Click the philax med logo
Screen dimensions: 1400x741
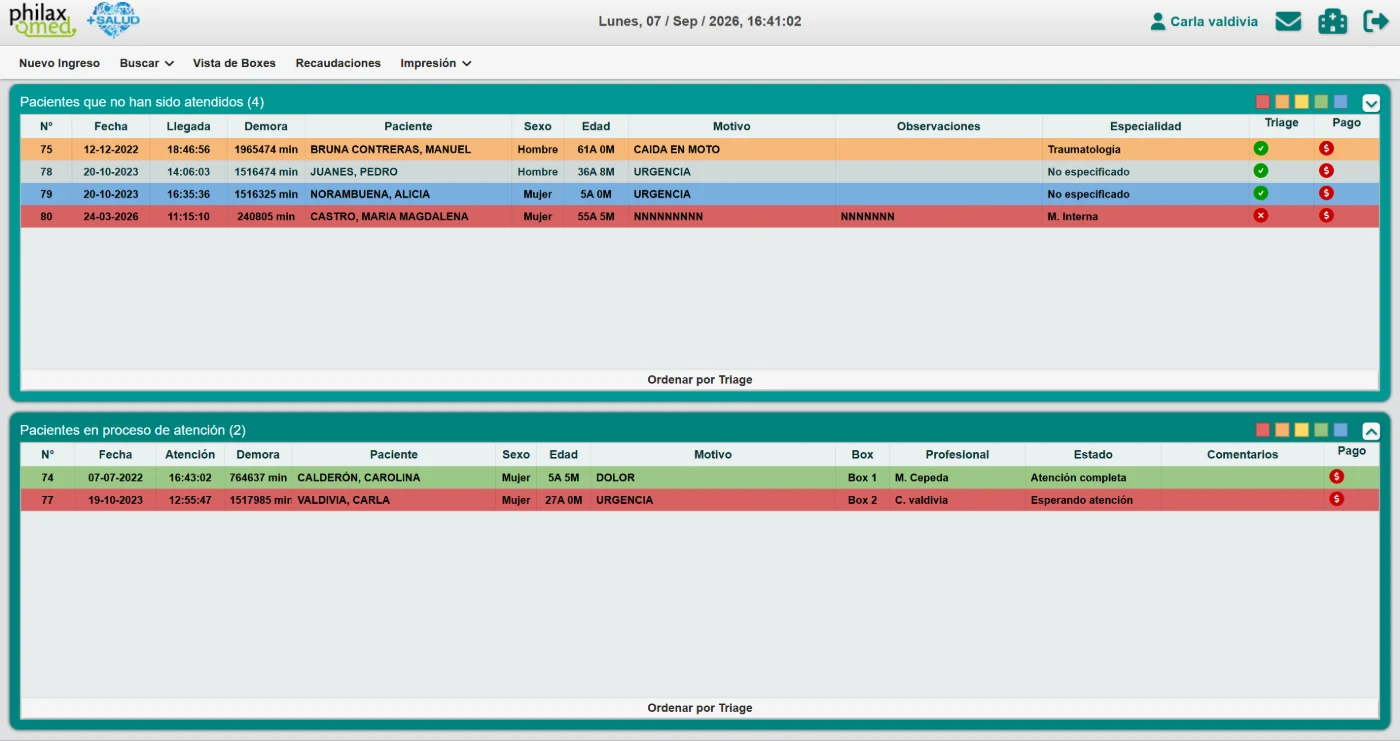(42, 21)
